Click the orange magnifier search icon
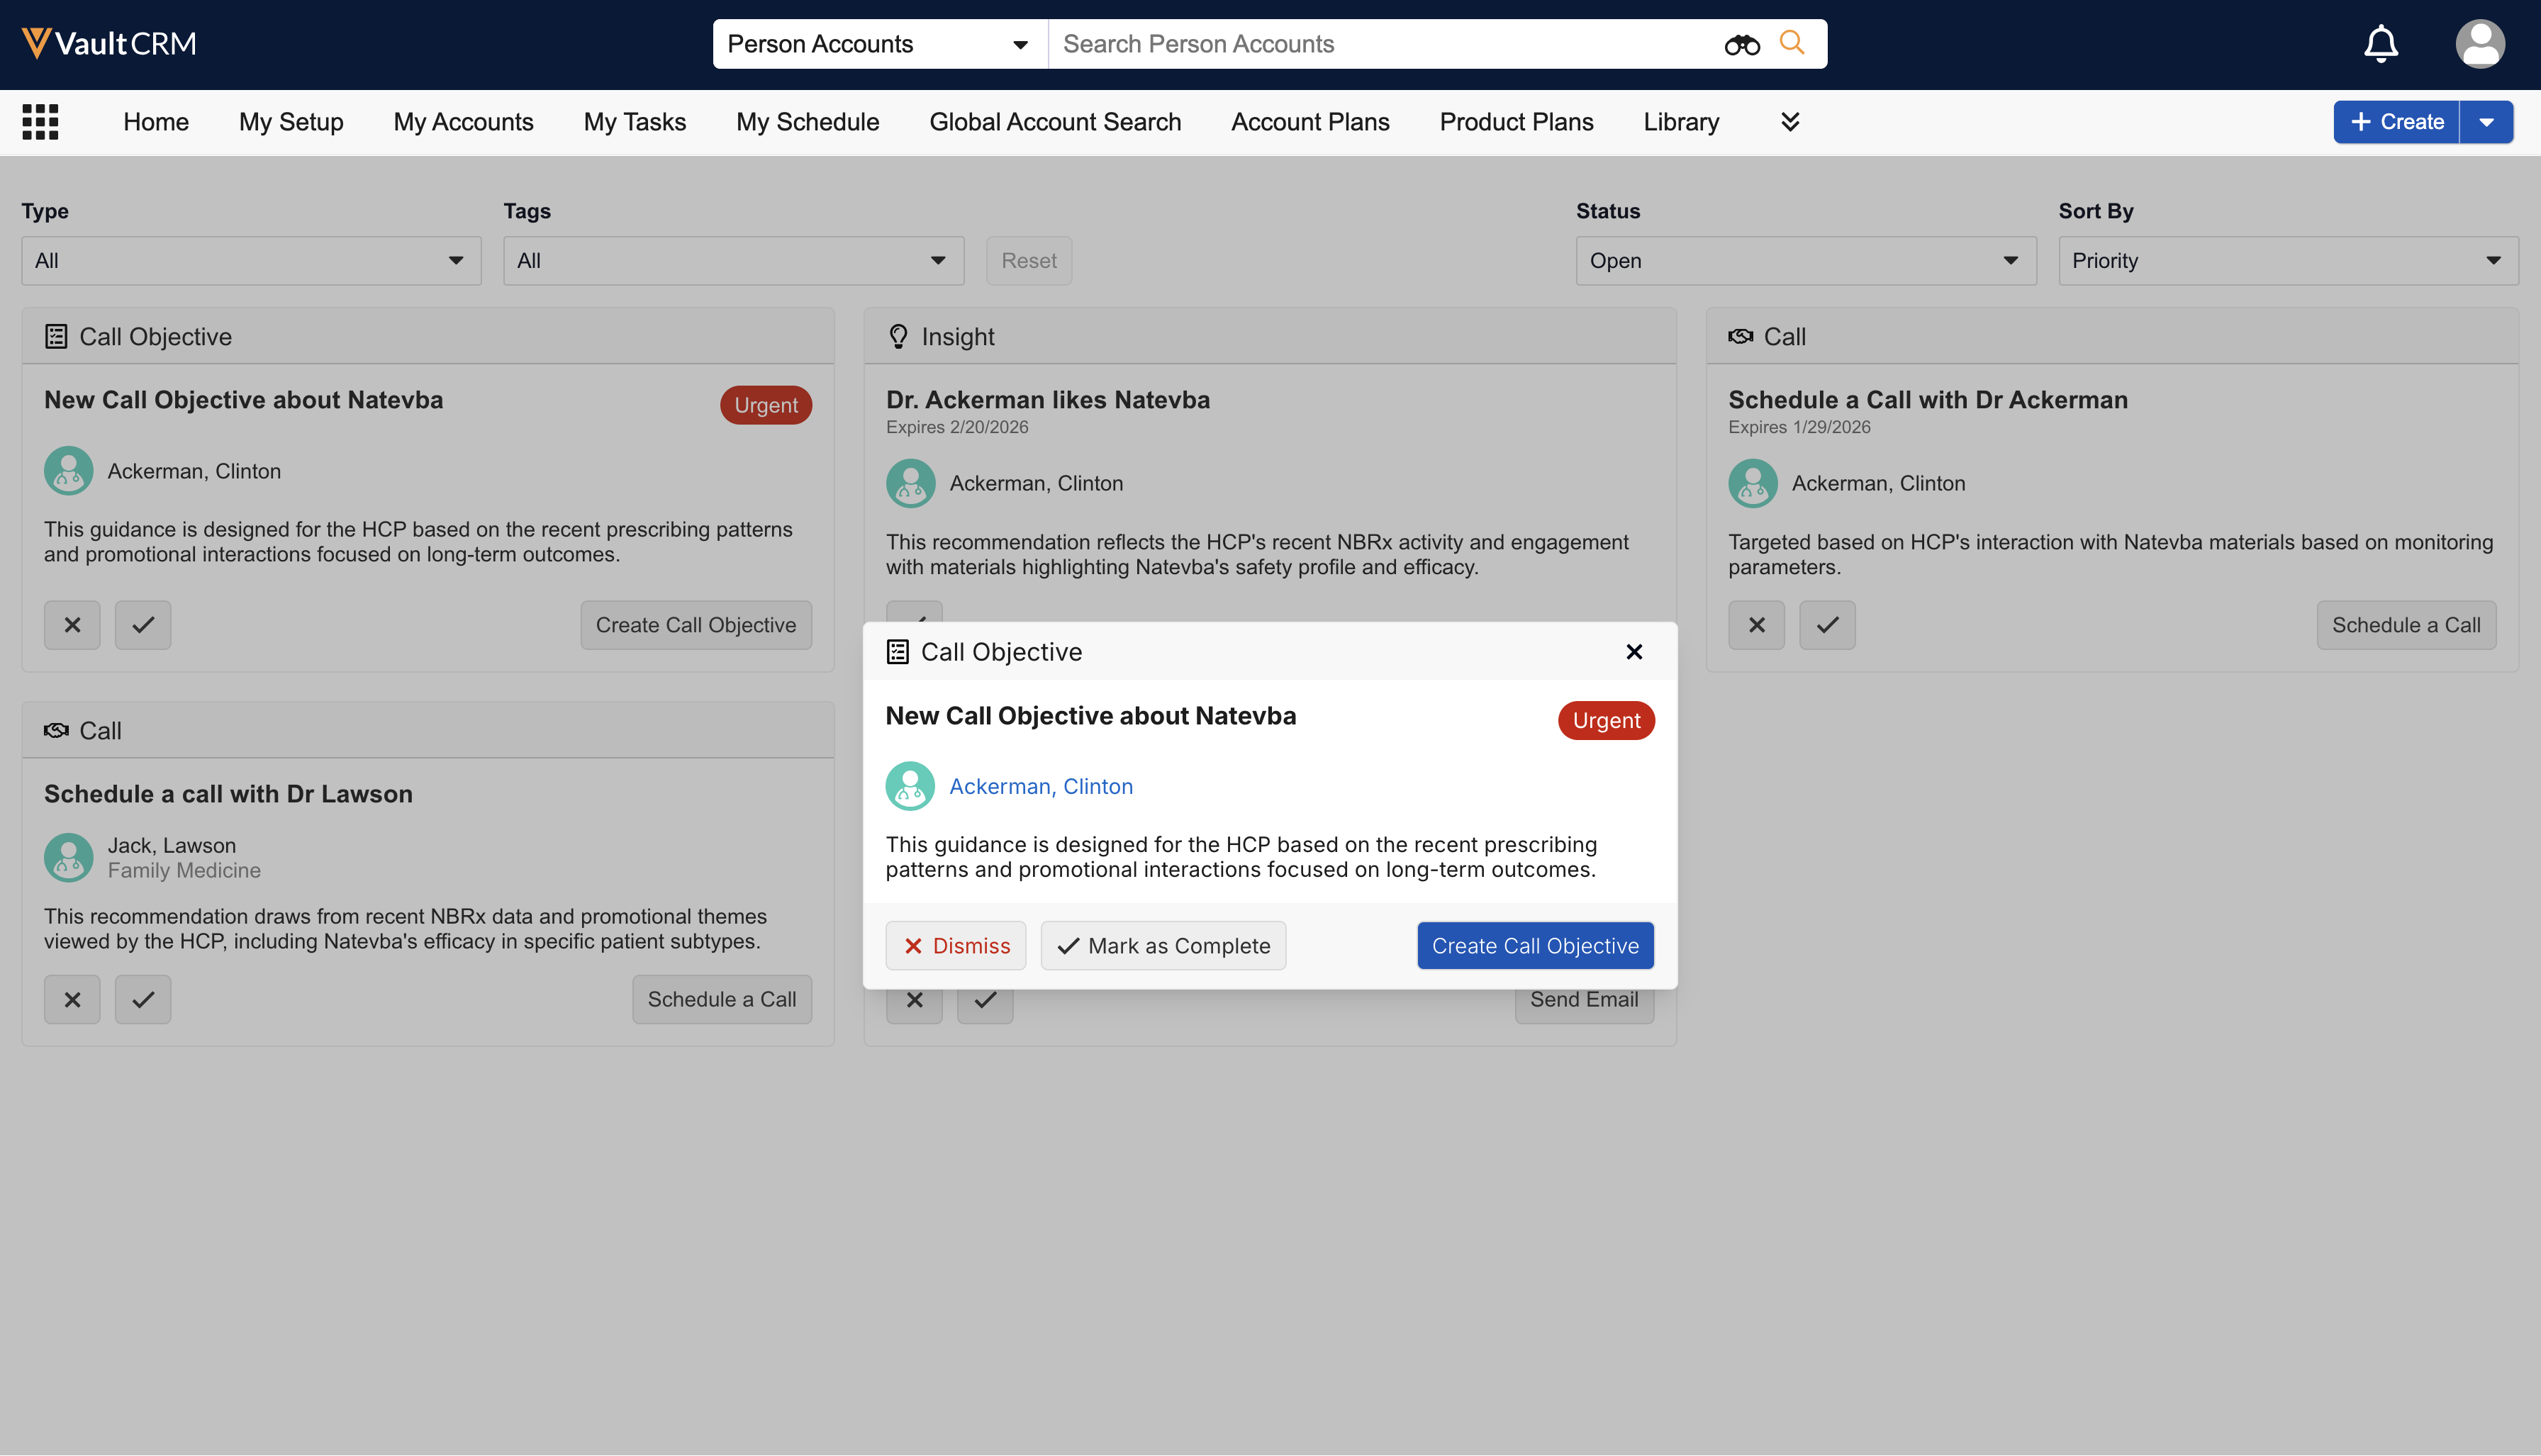This screenshot has width=2541, height=1456. pyautogui.click(x=1792, y=43)
